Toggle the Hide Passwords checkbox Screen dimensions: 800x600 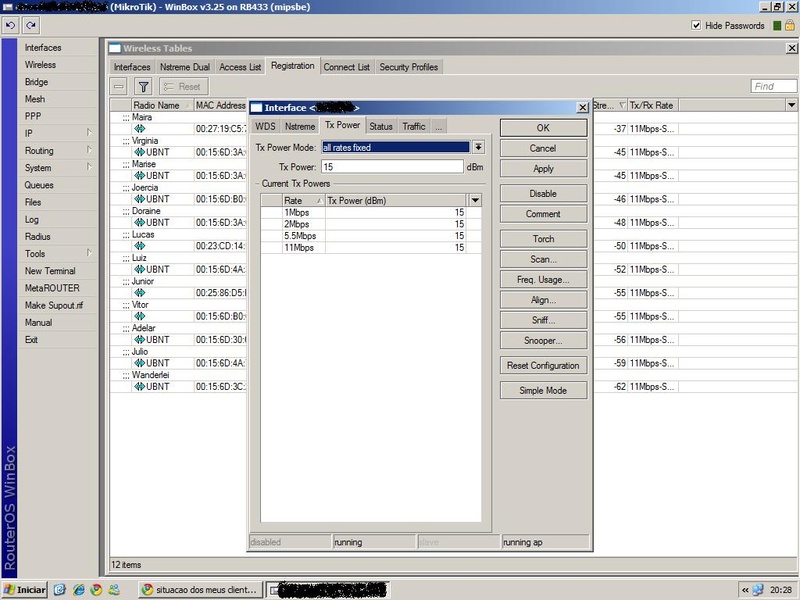[x=696, y=25]
